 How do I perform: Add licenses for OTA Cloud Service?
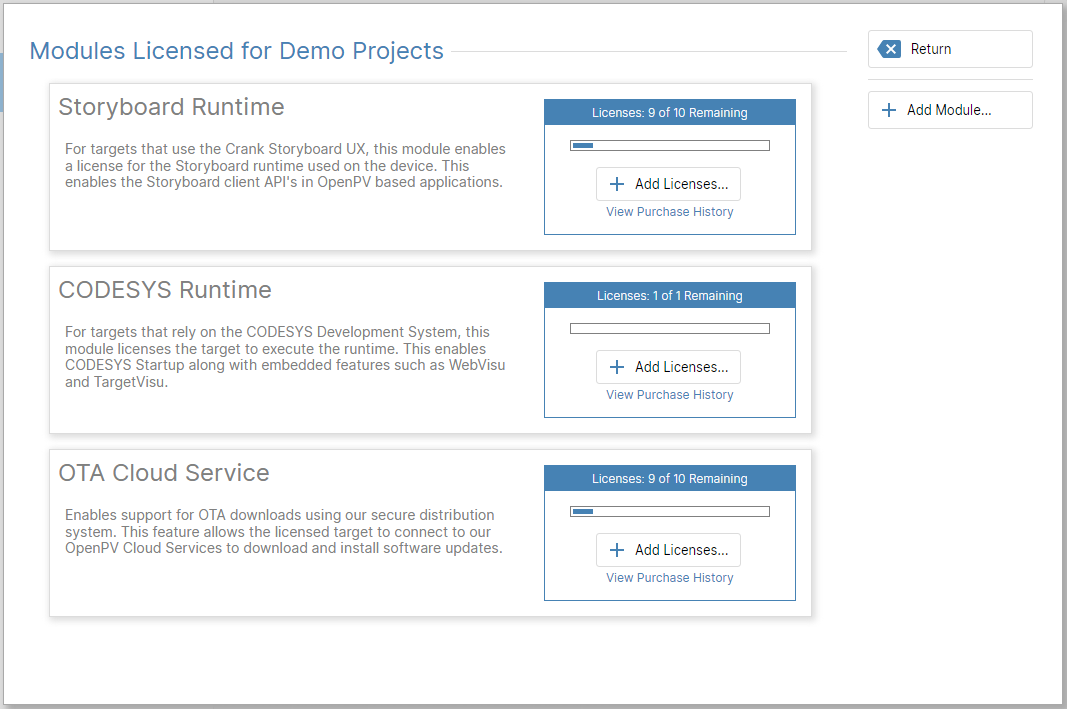668,550
